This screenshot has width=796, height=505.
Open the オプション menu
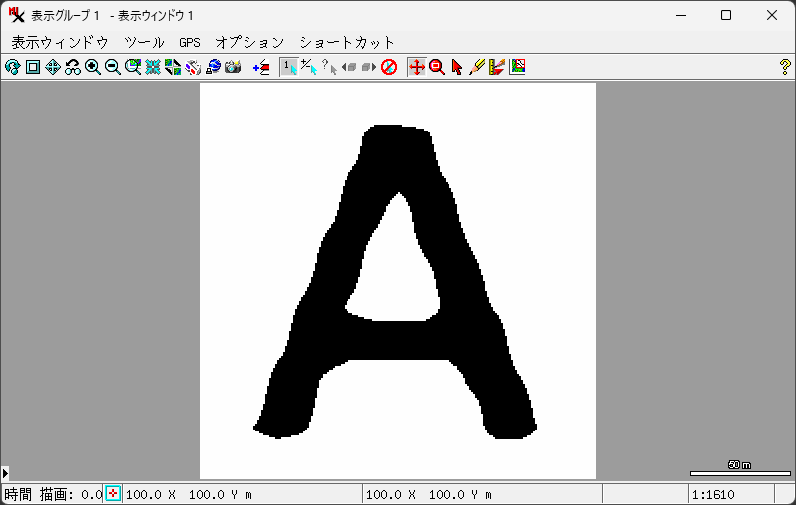tap(249, 43)
